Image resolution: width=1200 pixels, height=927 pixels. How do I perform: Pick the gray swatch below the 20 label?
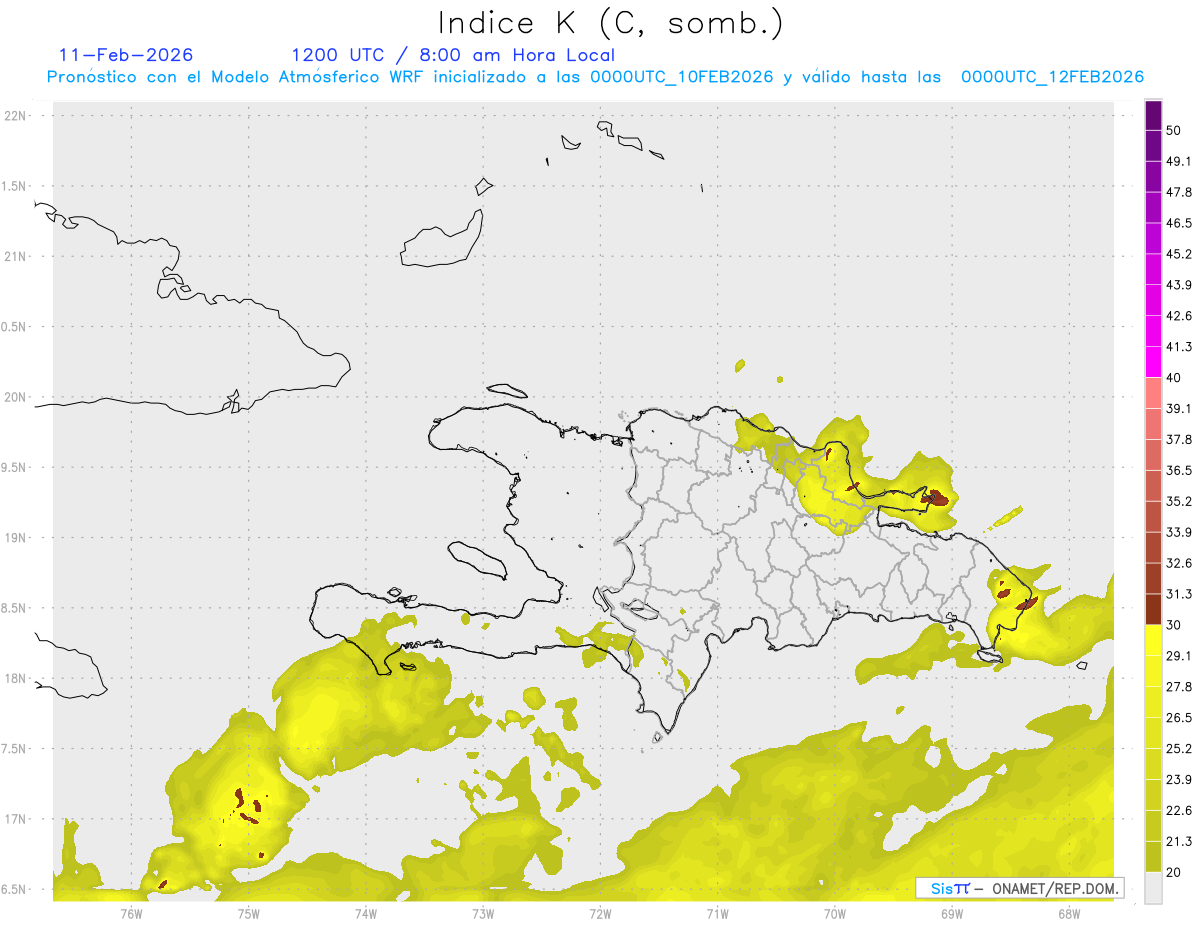[x=1153, y=886]
